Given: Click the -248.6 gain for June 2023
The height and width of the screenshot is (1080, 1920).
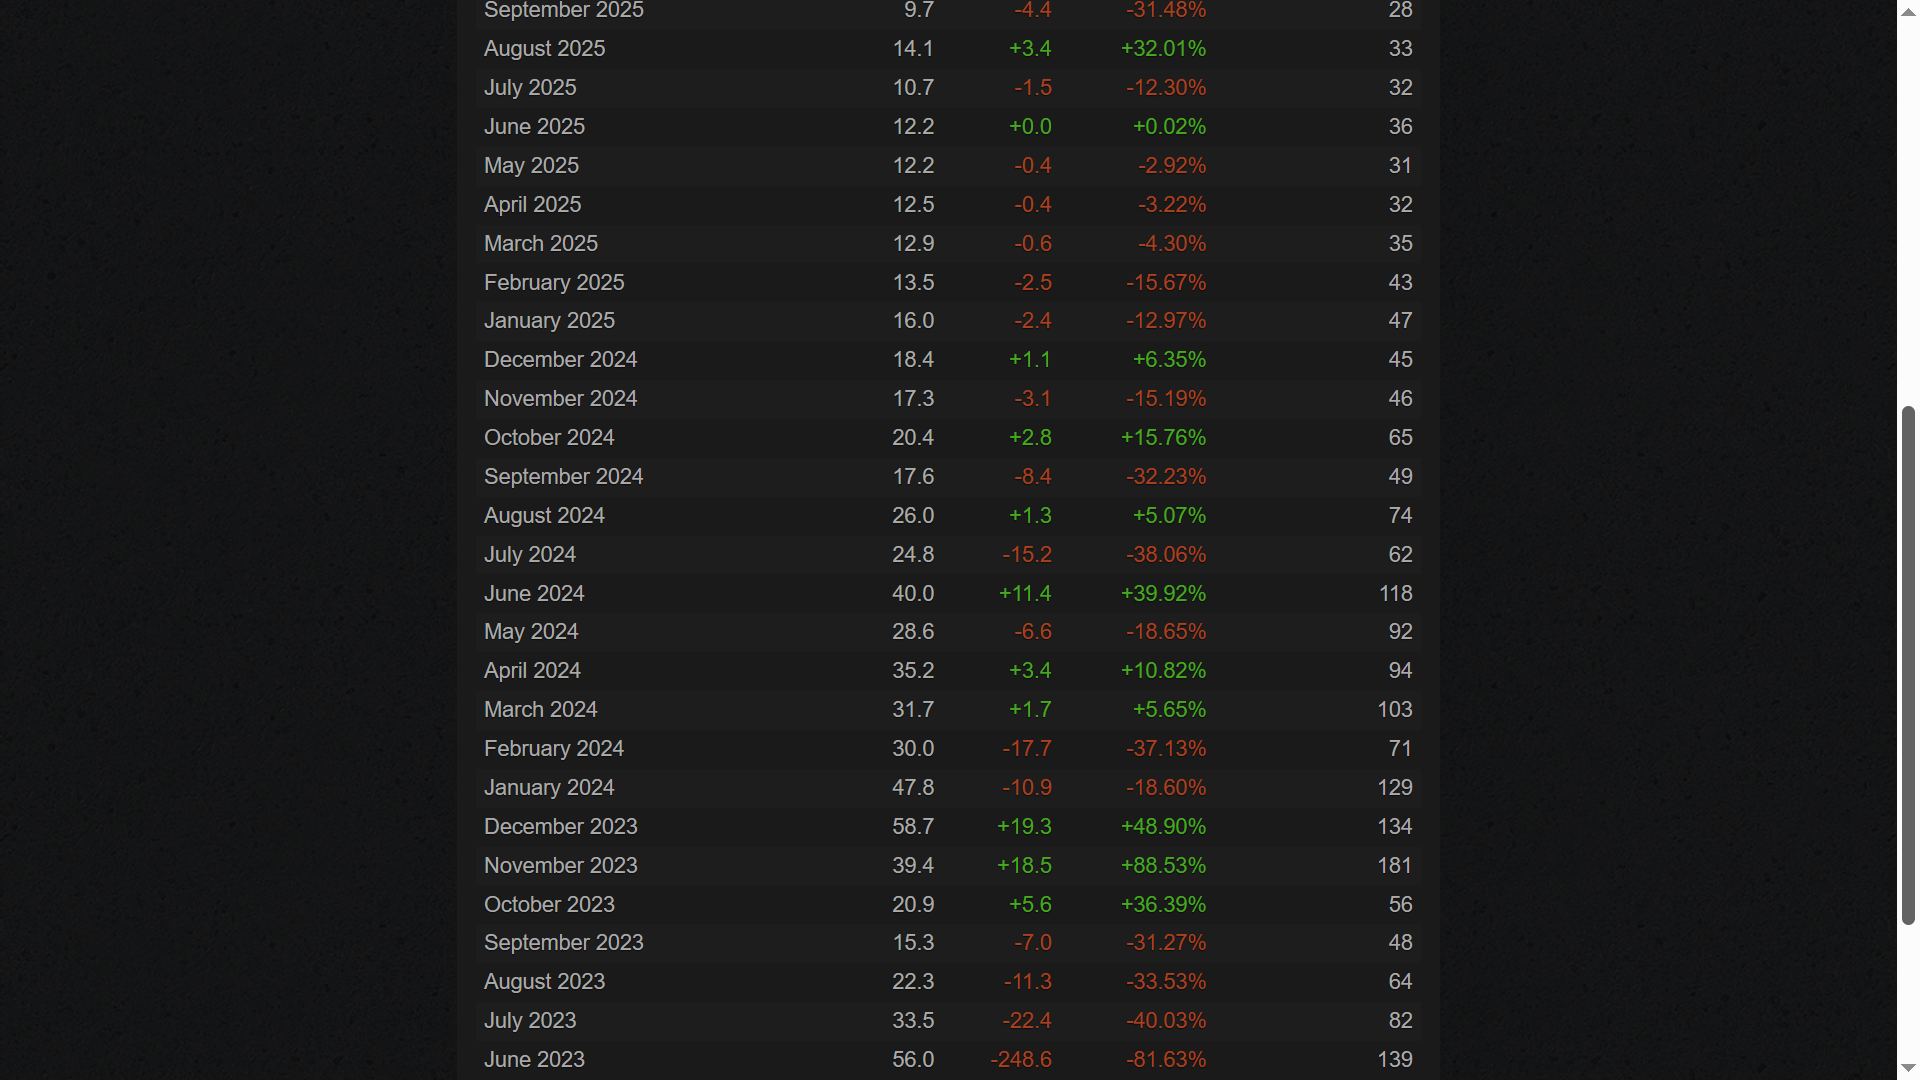Looking at the screenshot, I should pyautogui.click(x=1020, y=1059).
